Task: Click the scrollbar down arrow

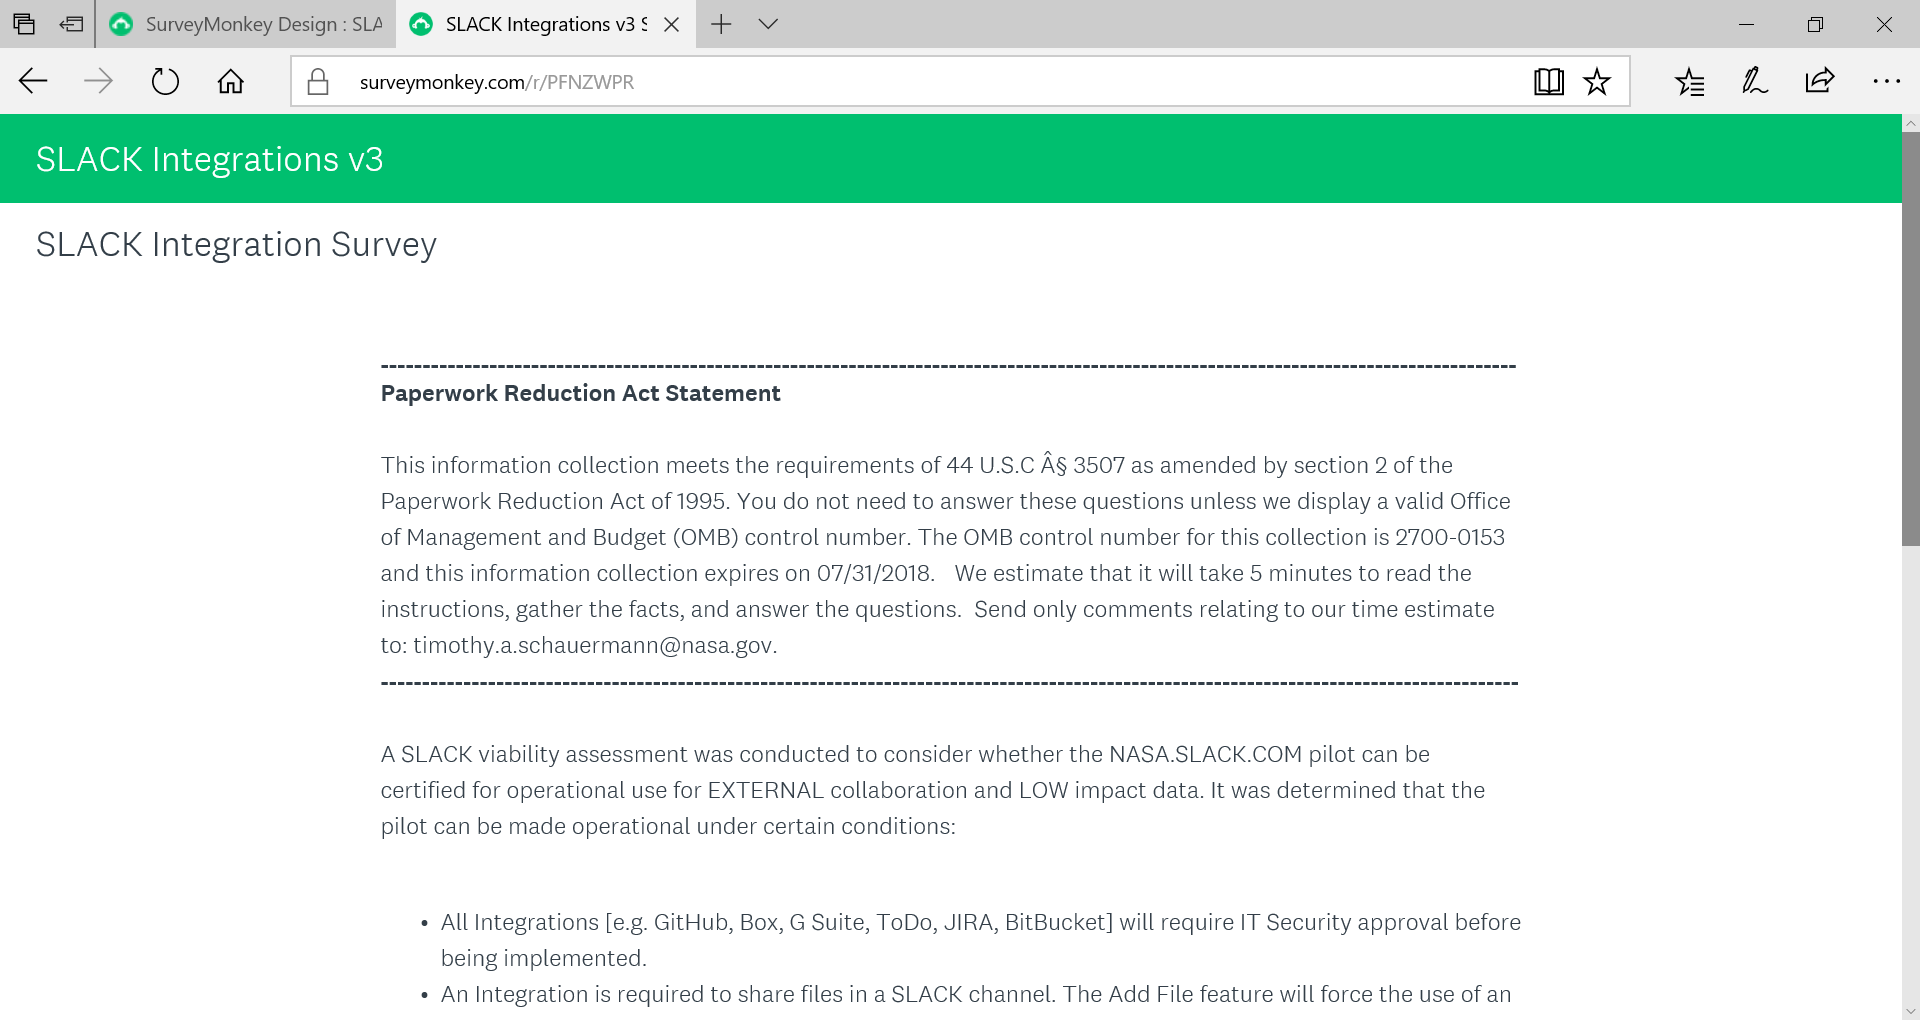Action: [x=1910, y=1011]
